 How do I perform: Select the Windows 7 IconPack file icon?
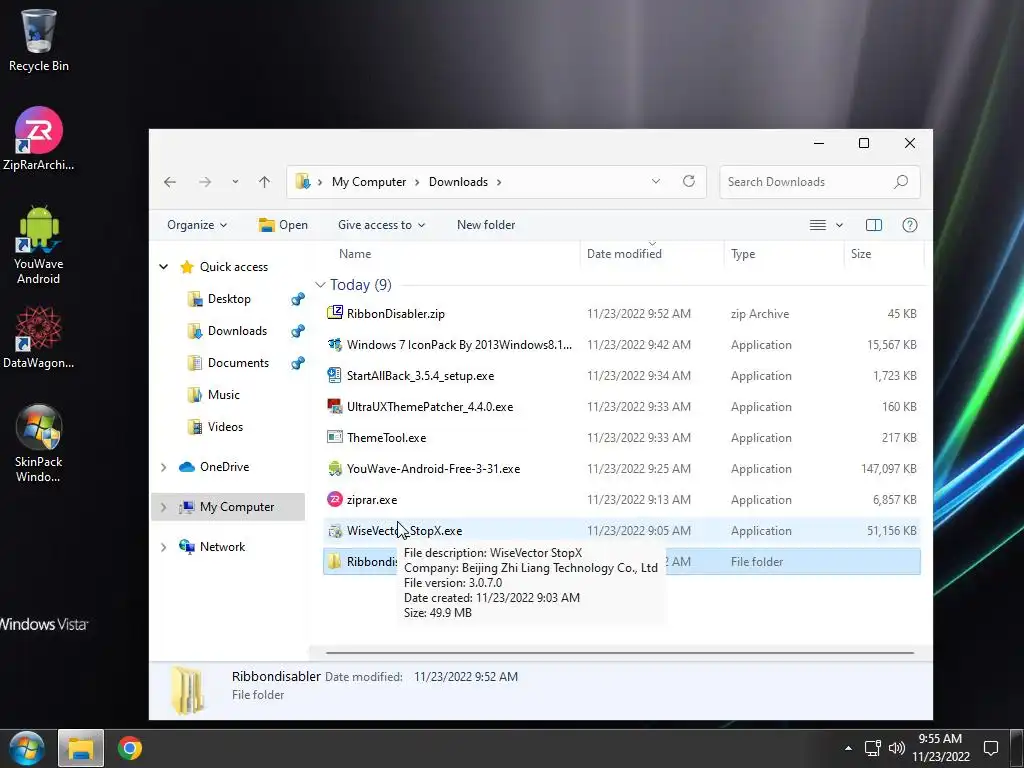coord(334,344)
